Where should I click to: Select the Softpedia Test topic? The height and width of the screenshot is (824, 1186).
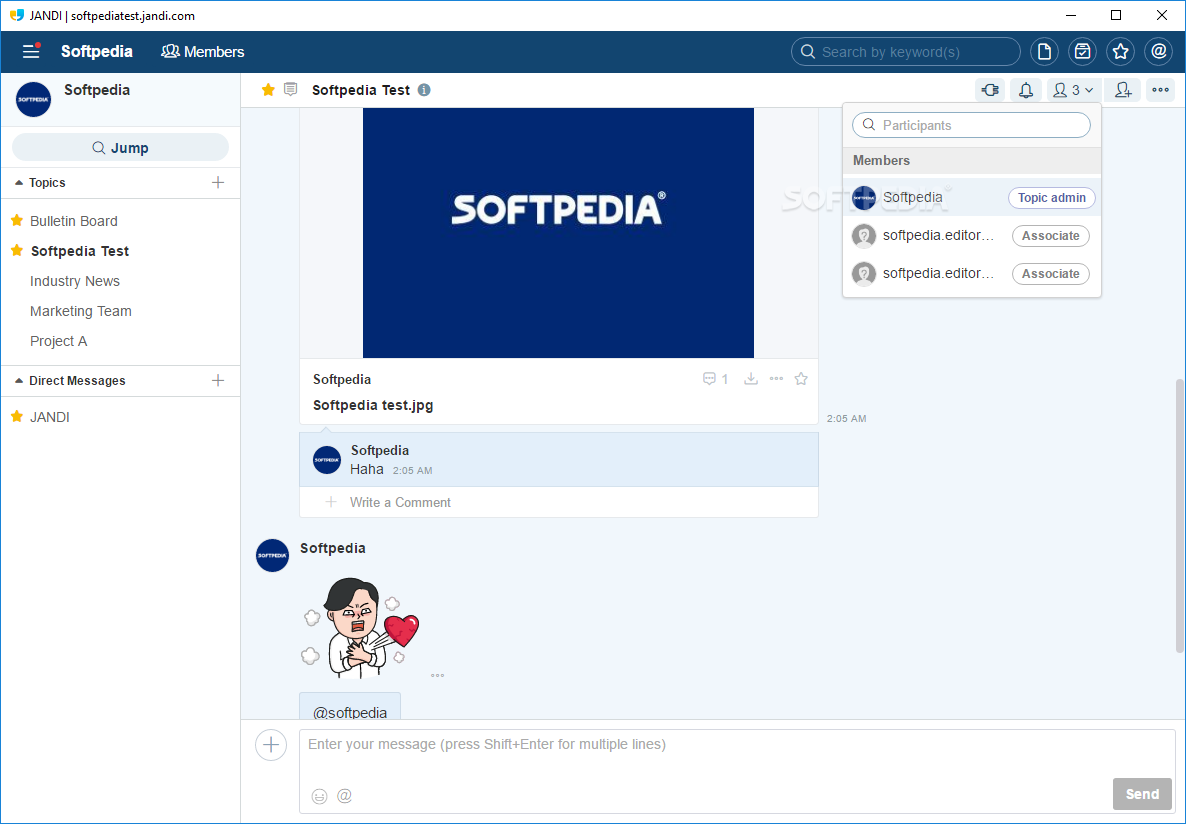[79, 251]
